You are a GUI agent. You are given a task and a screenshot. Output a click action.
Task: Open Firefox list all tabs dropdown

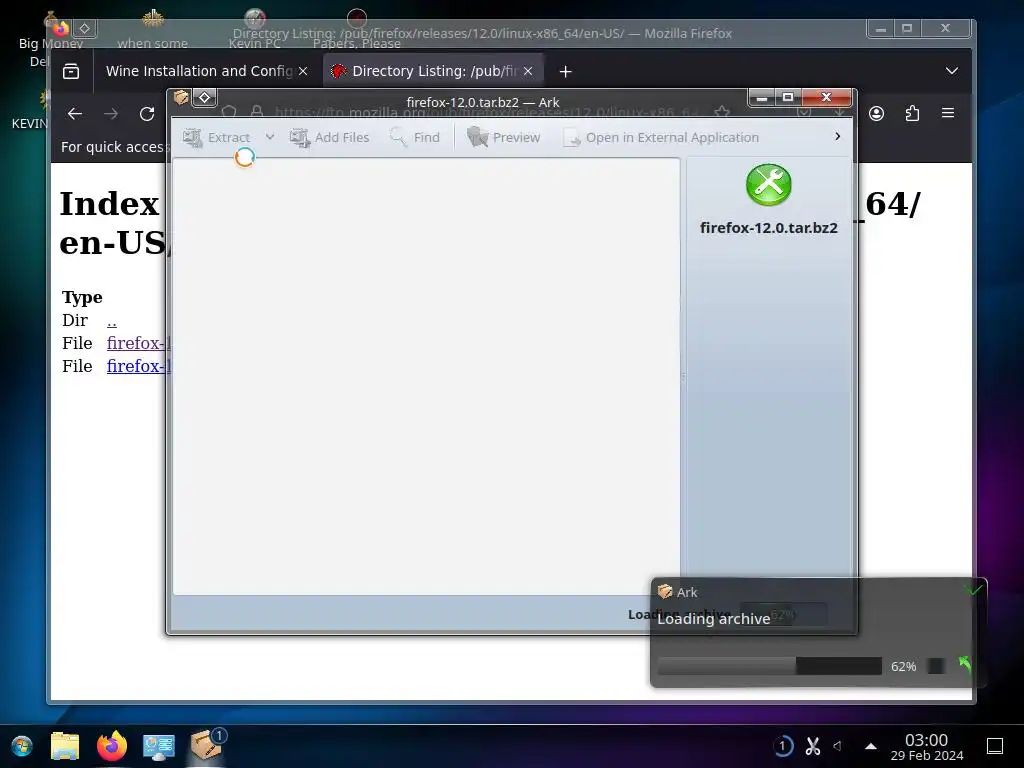[x=952, y=71]
